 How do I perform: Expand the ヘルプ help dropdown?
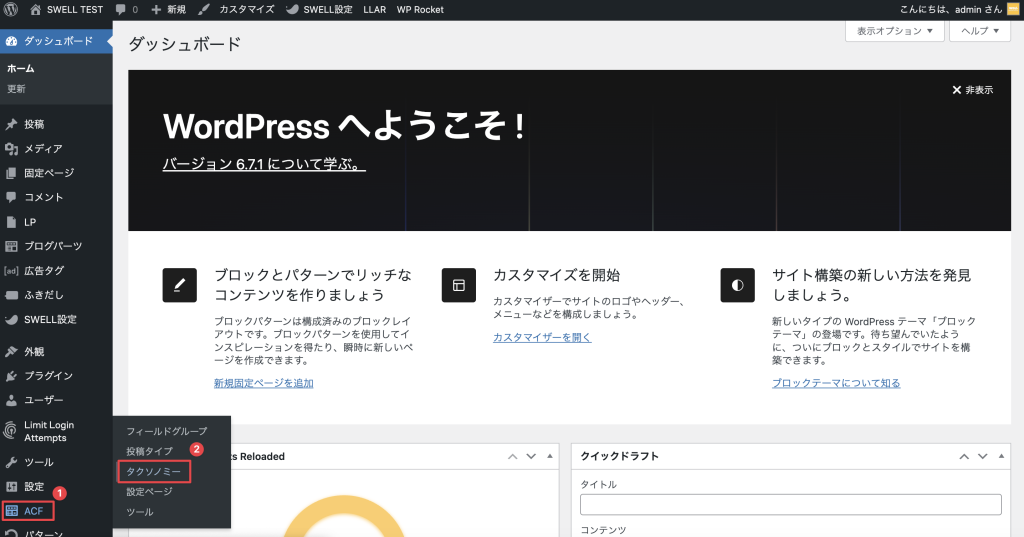tap(980, 31)
